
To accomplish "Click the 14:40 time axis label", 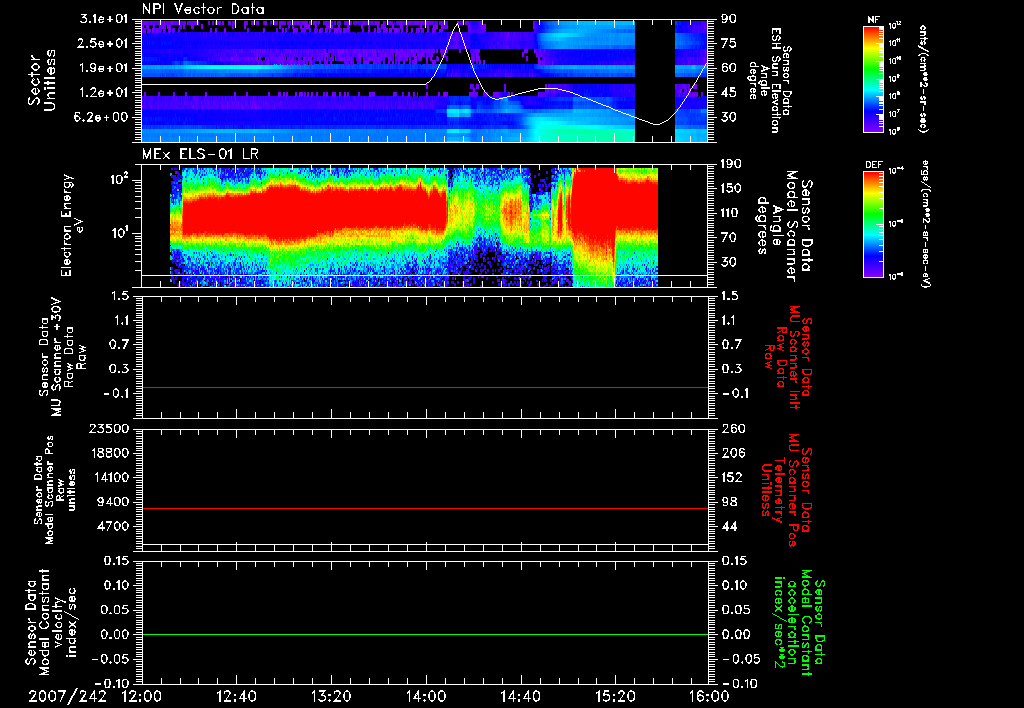I will pyautogui.click(x=520, y=696).
